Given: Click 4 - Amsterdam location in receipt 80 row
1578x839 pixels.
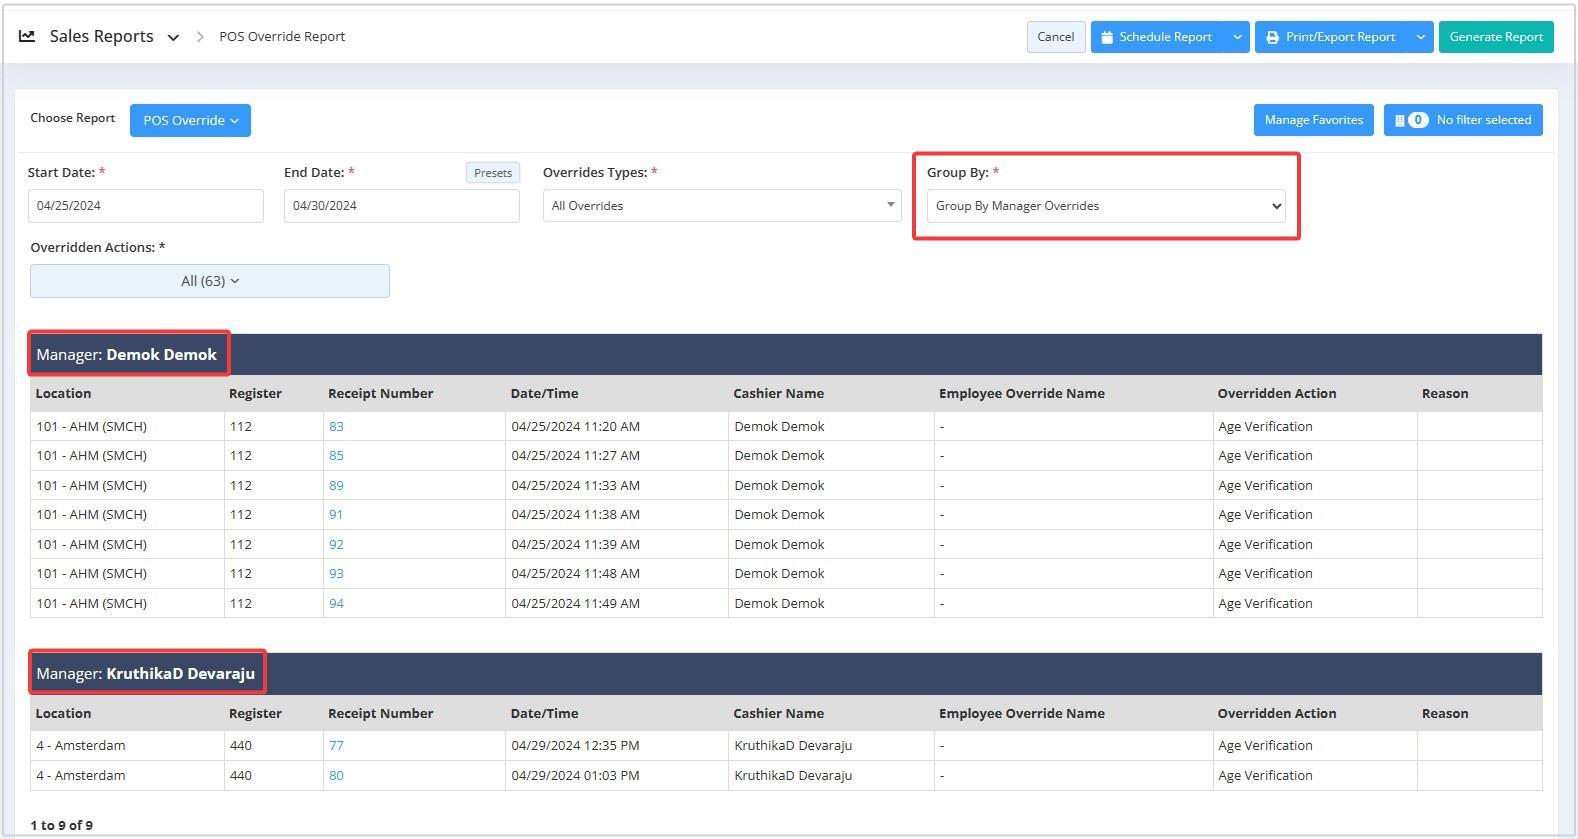Looking at the screenshot, I should [x=81, y=775].
